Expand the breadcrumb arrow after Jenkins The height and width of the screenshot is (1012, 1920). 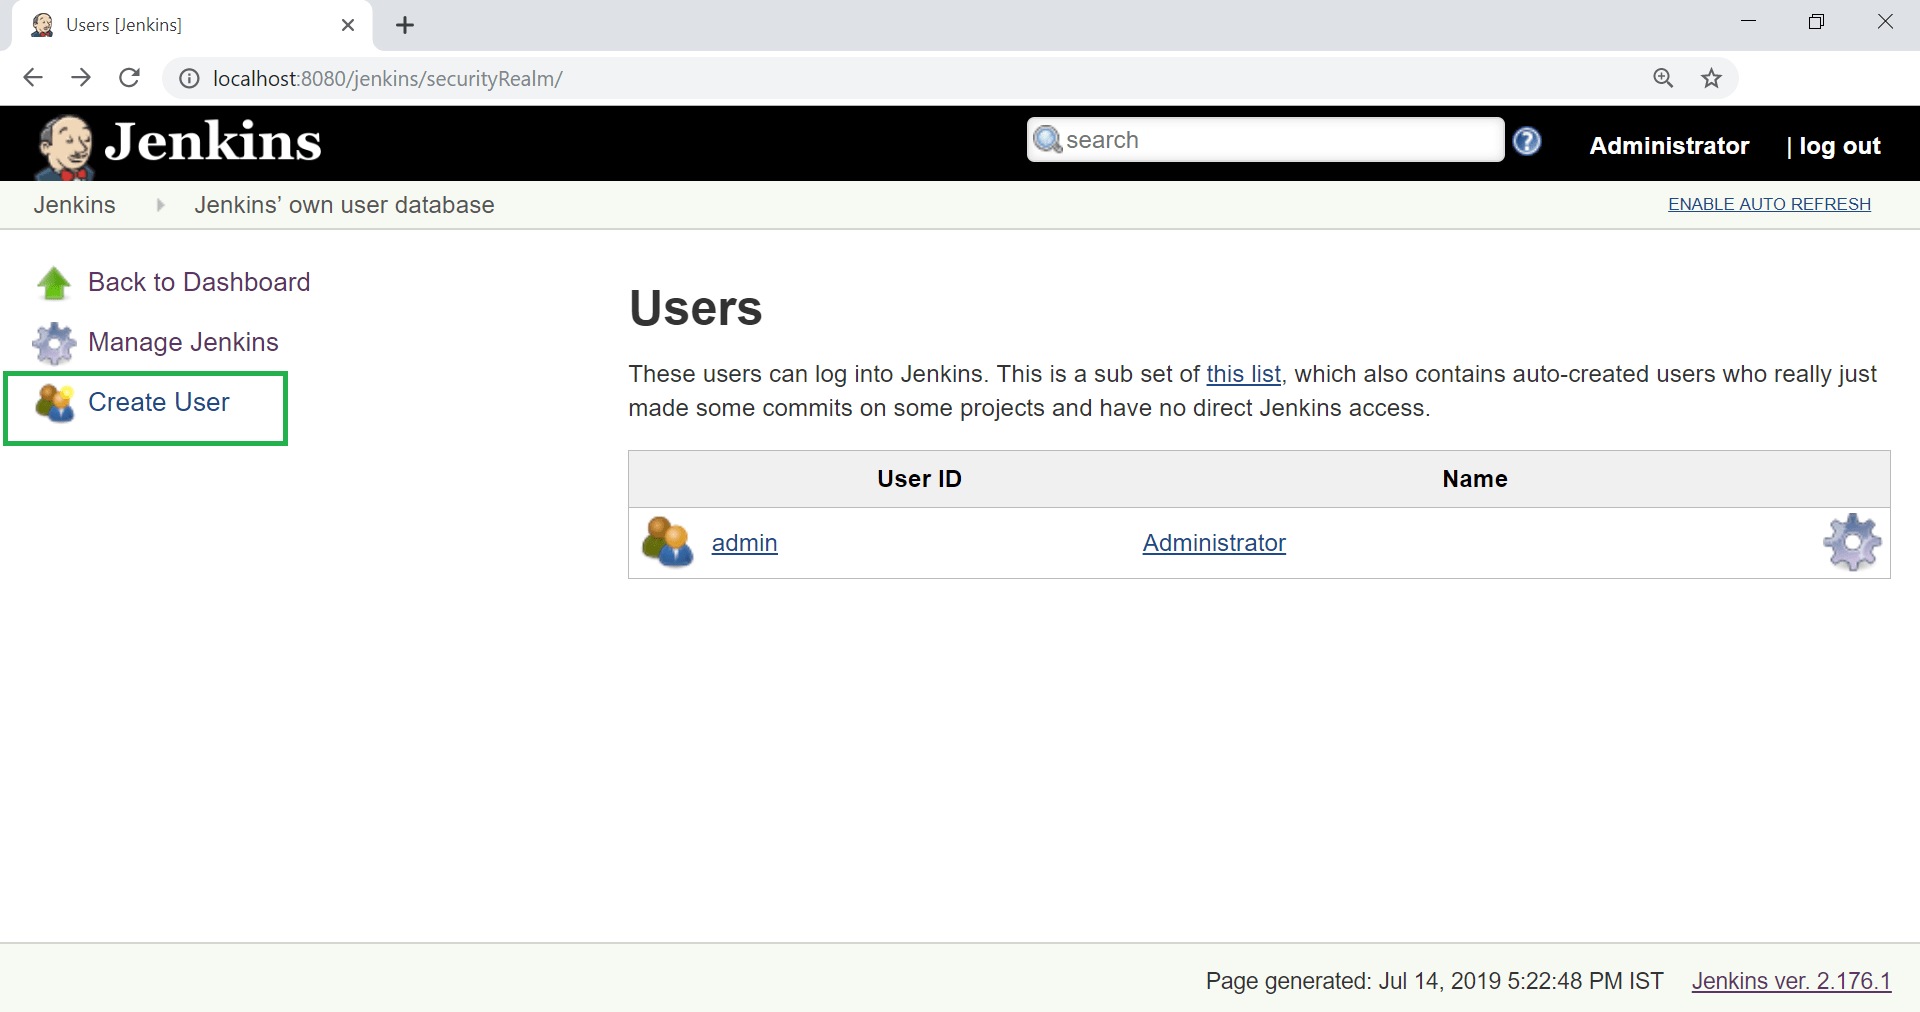(x=160, y=205)
